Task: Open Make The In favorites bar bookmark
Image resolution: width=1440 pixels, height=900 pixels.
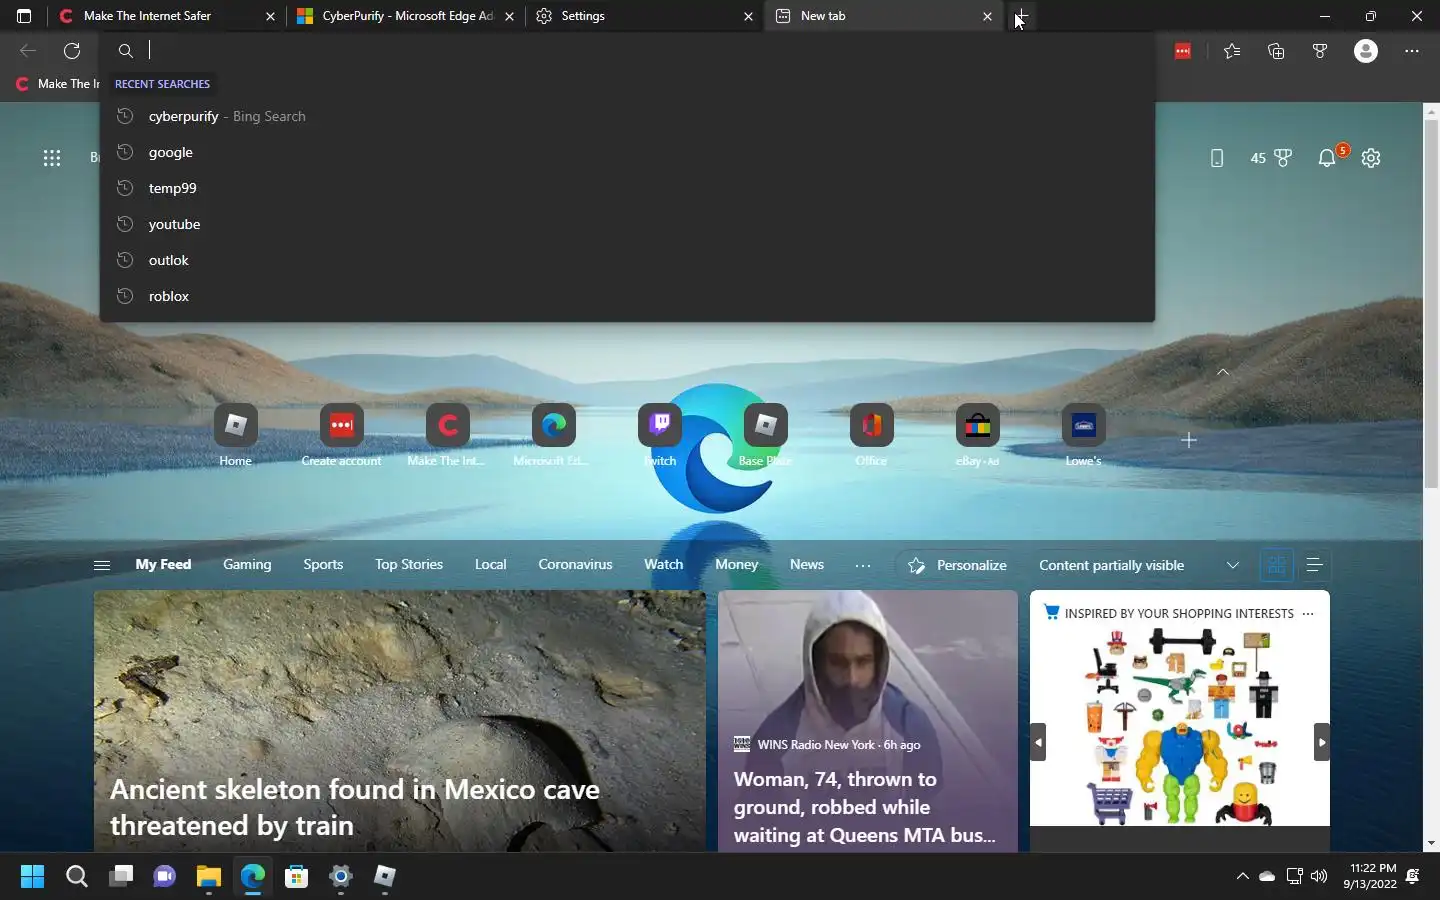Action: pyautogui.click(x=58, y=84)
